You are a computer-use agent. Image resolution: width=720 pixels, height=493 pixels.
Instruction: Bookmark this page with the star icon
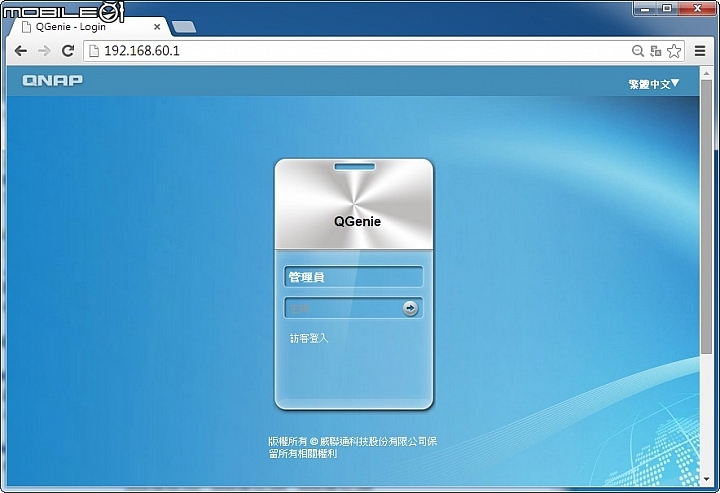674,51
